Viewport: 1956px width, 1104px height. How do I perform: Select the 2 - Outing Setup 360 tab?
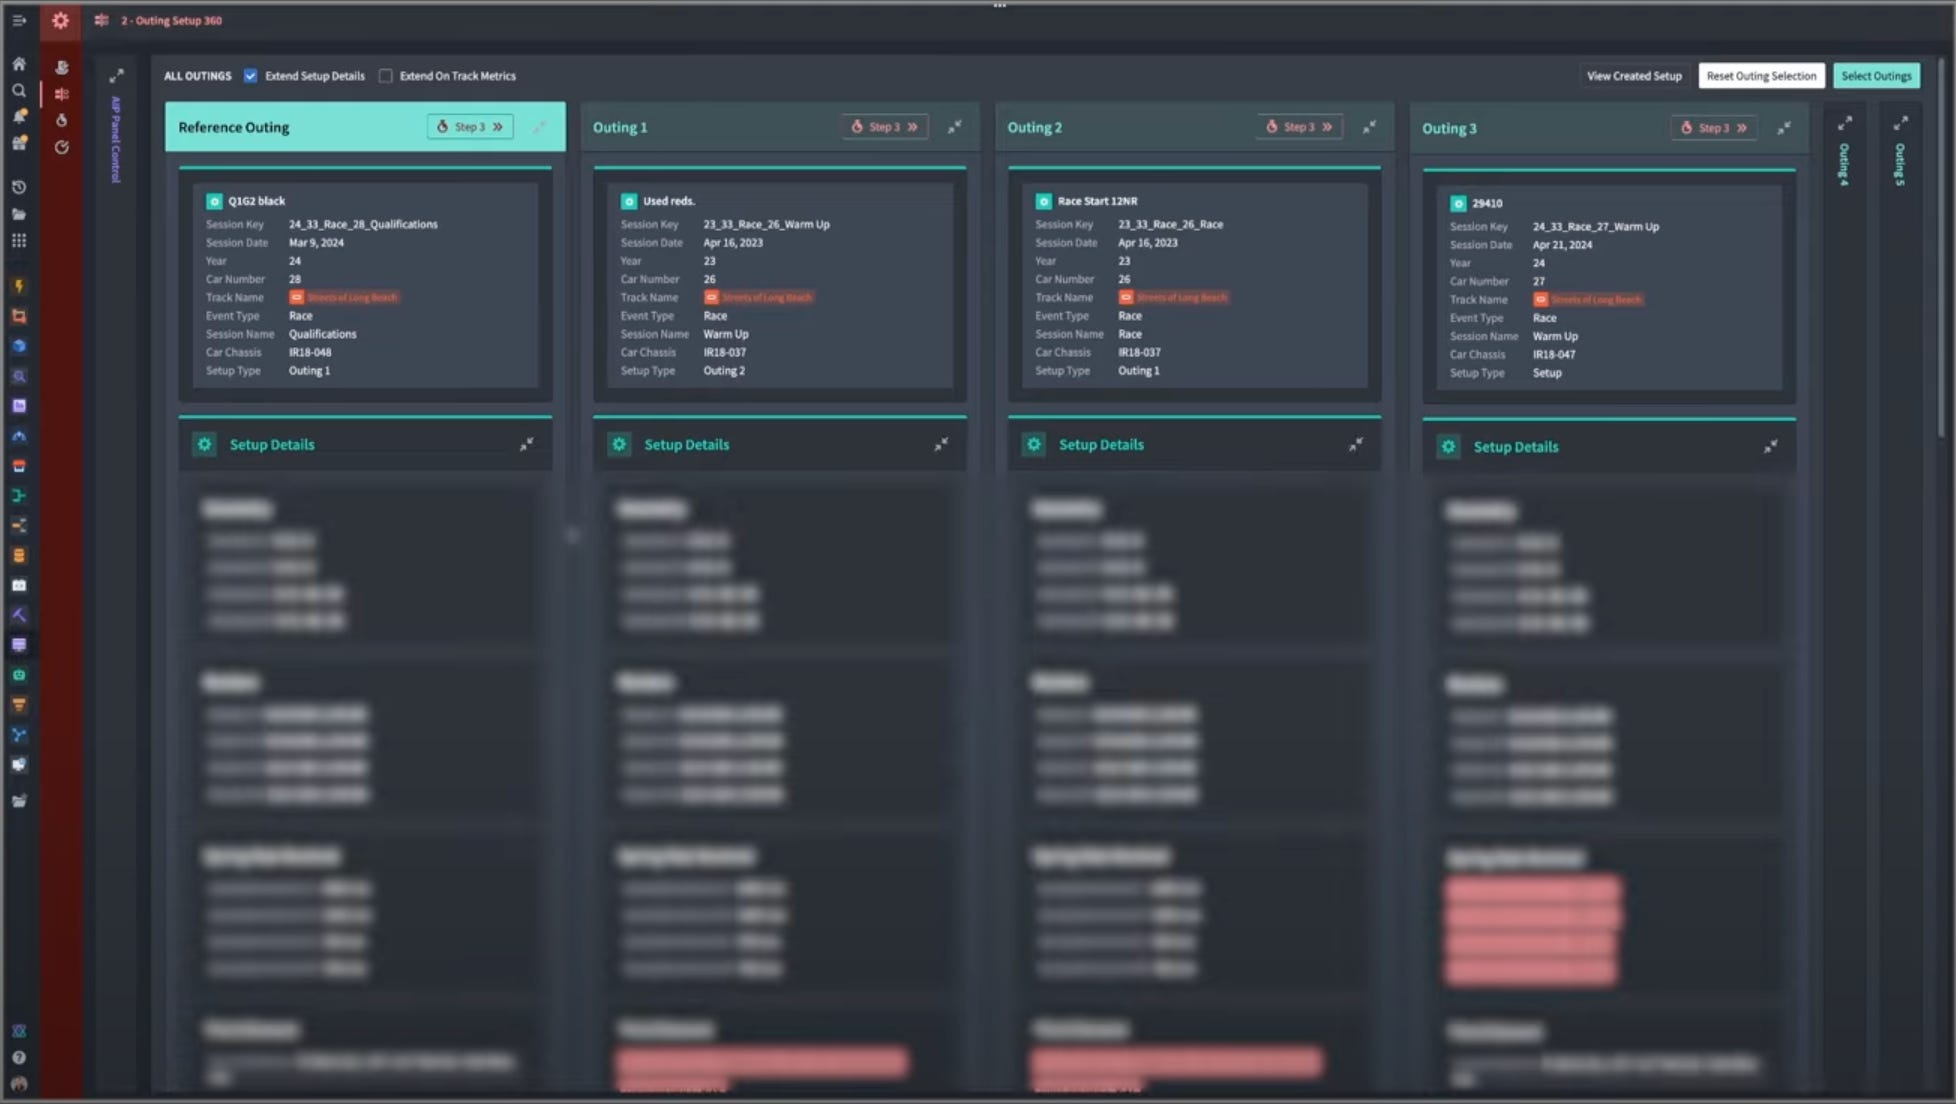pos(171,20)
